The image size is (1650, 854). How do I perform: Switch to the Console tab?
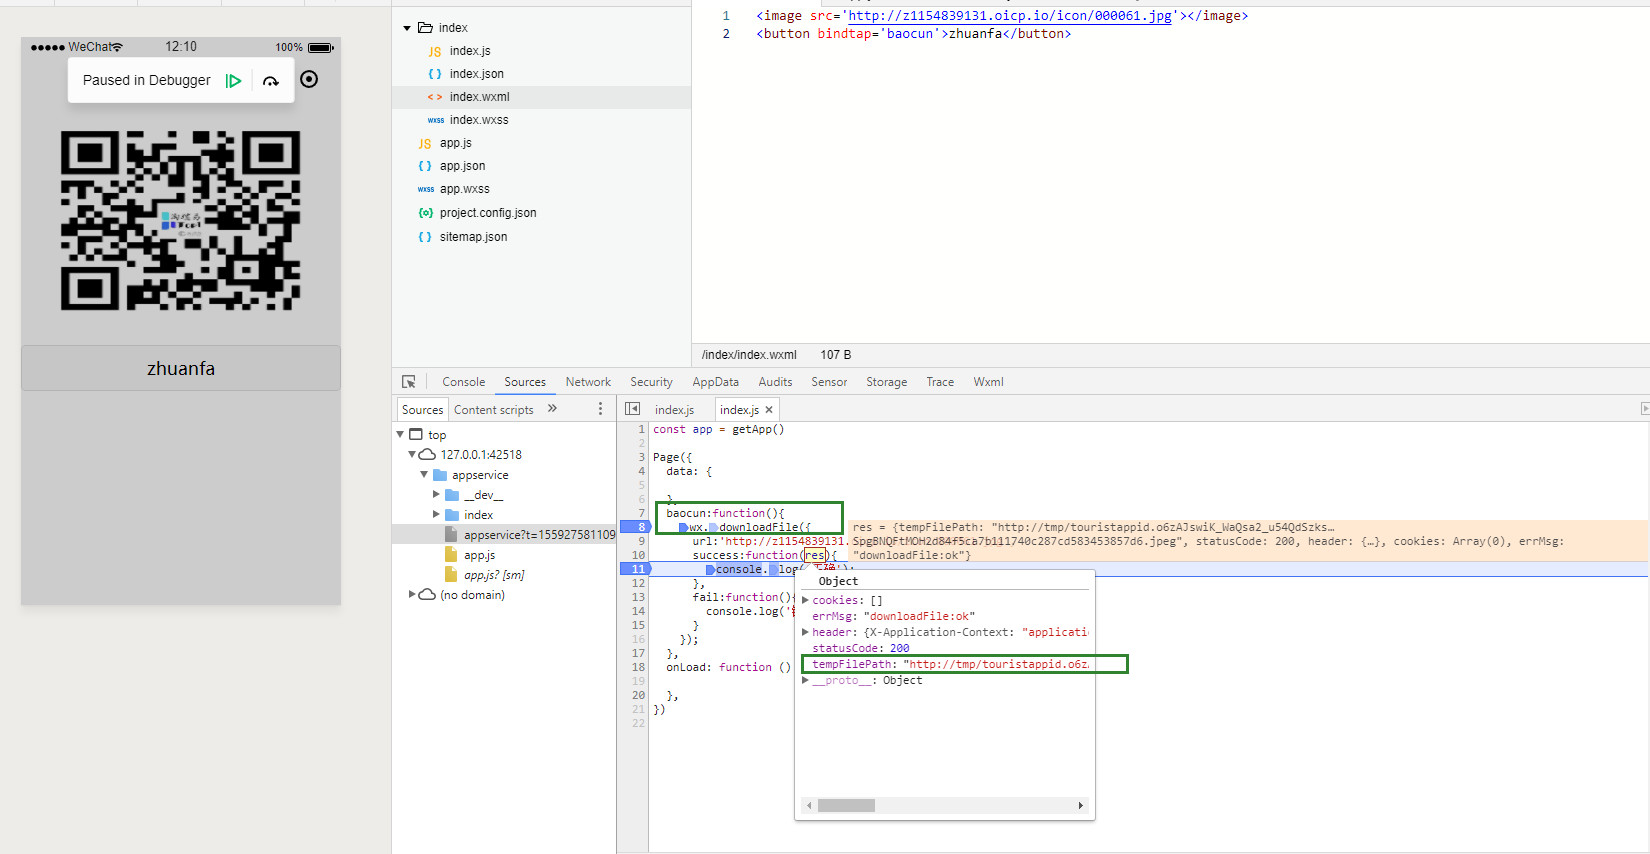click(463, 382)
